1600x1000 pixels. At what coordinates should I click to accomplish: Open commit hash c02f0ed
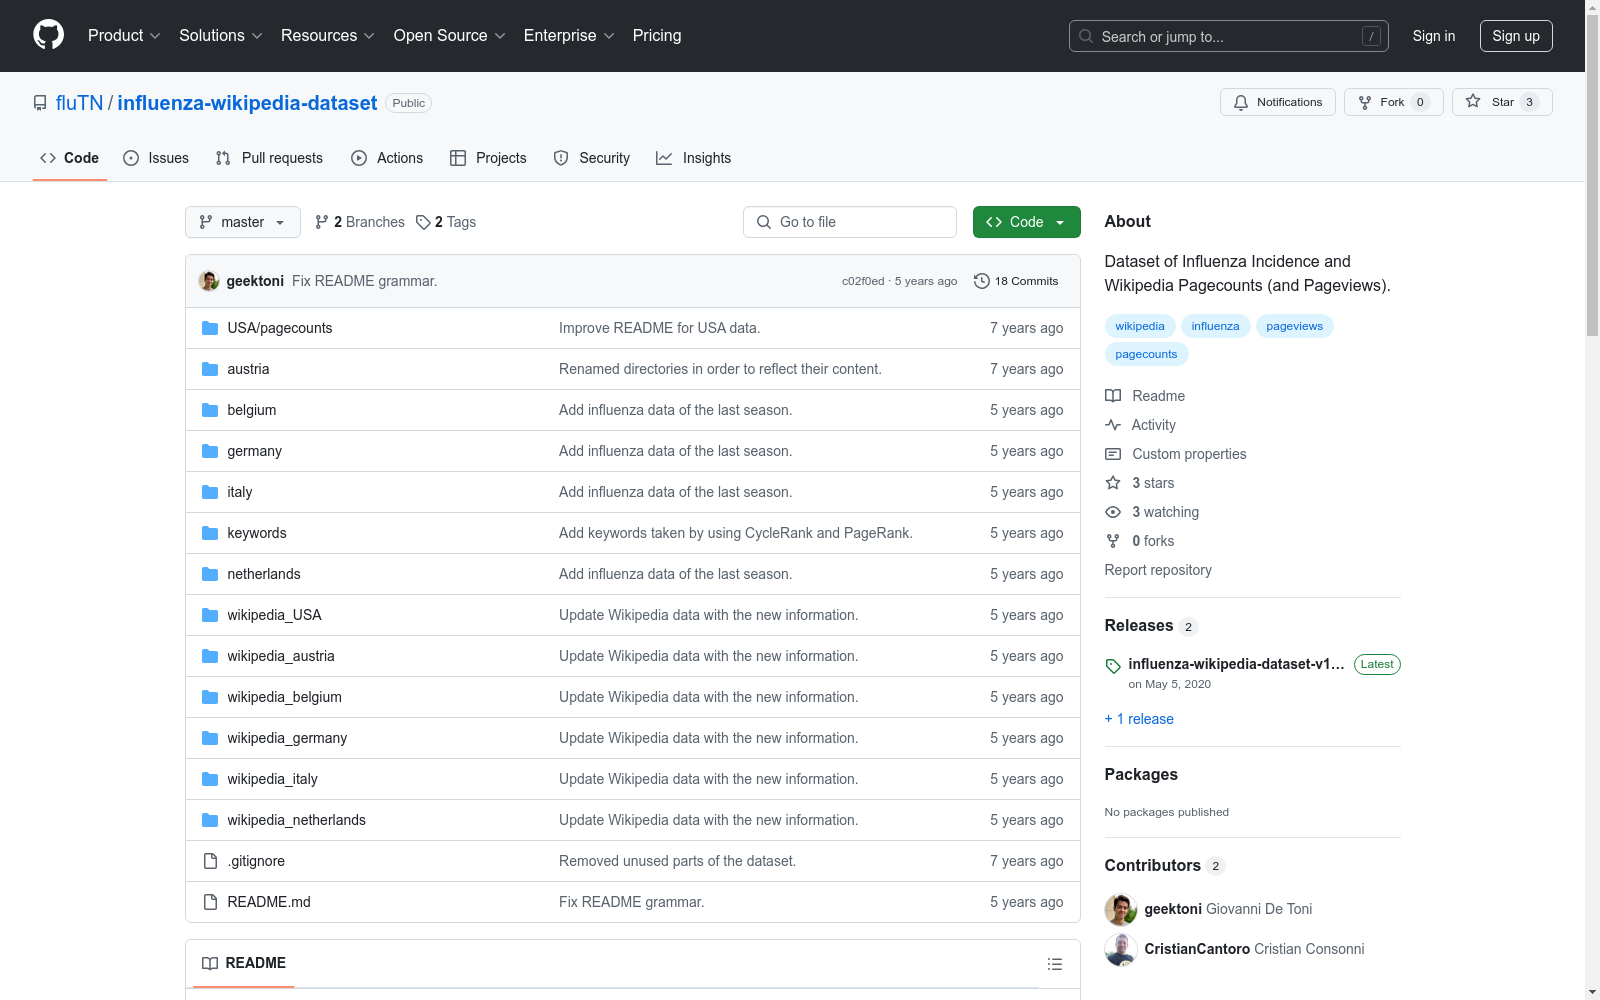pyautogui.click(x=863, y=281)
